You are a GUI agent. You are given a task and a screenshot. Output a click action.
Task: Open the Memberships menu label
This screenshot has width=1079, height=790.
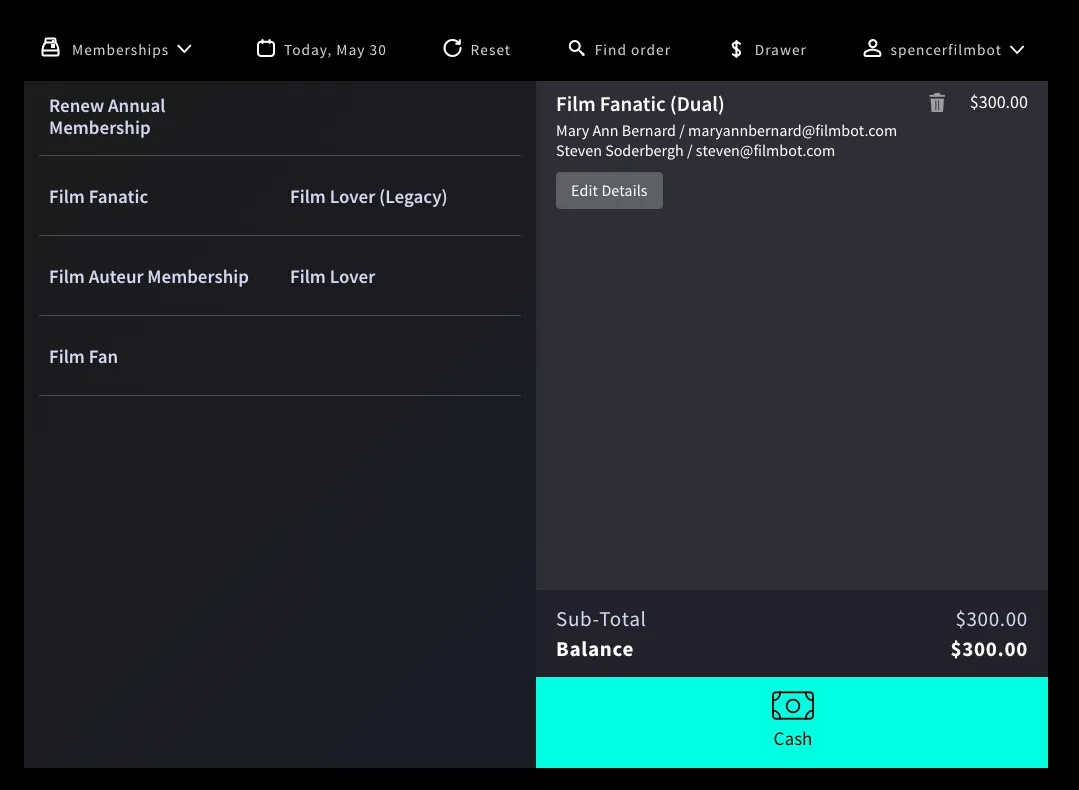pyautogui.click(x=120, y=50)
